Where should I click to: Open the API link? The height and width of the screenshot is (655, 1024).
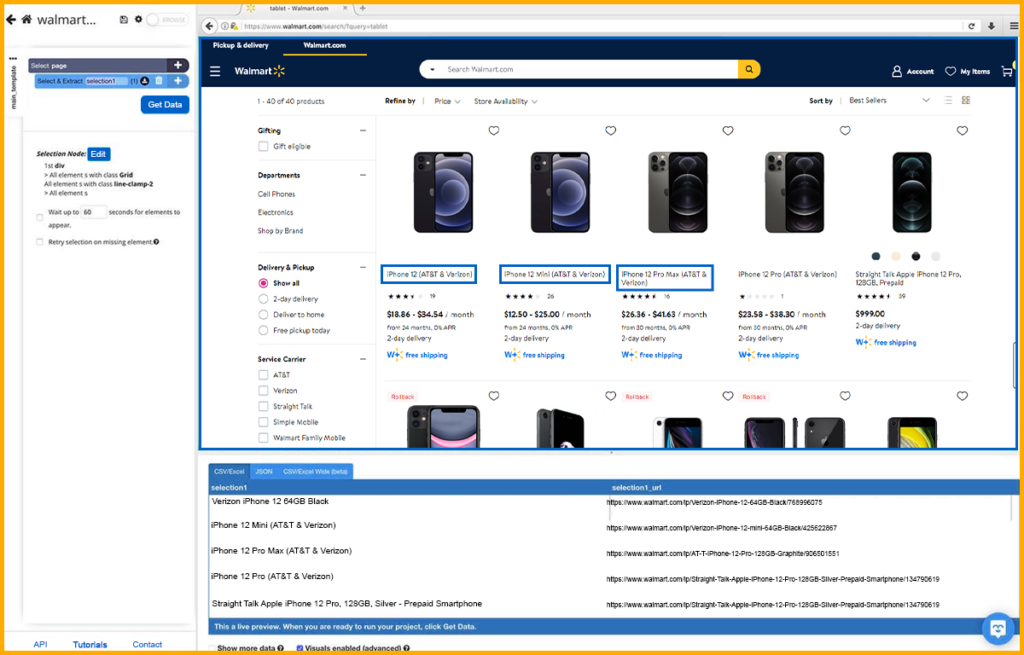pyautogui.click(x=40, y=645)
